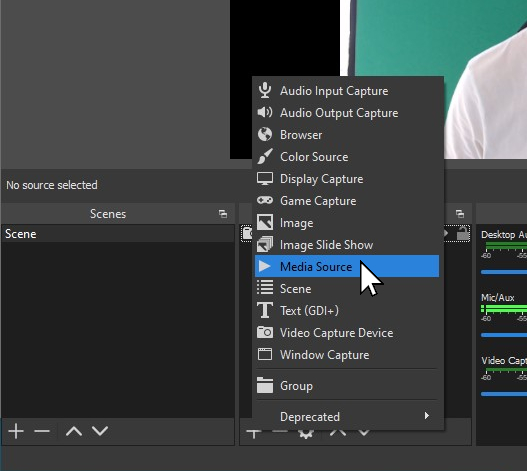Image resolution: width=527 pixels, height=471 pixels.
Task: Select Game Capture gamepad icon
Action: [265, 200]
